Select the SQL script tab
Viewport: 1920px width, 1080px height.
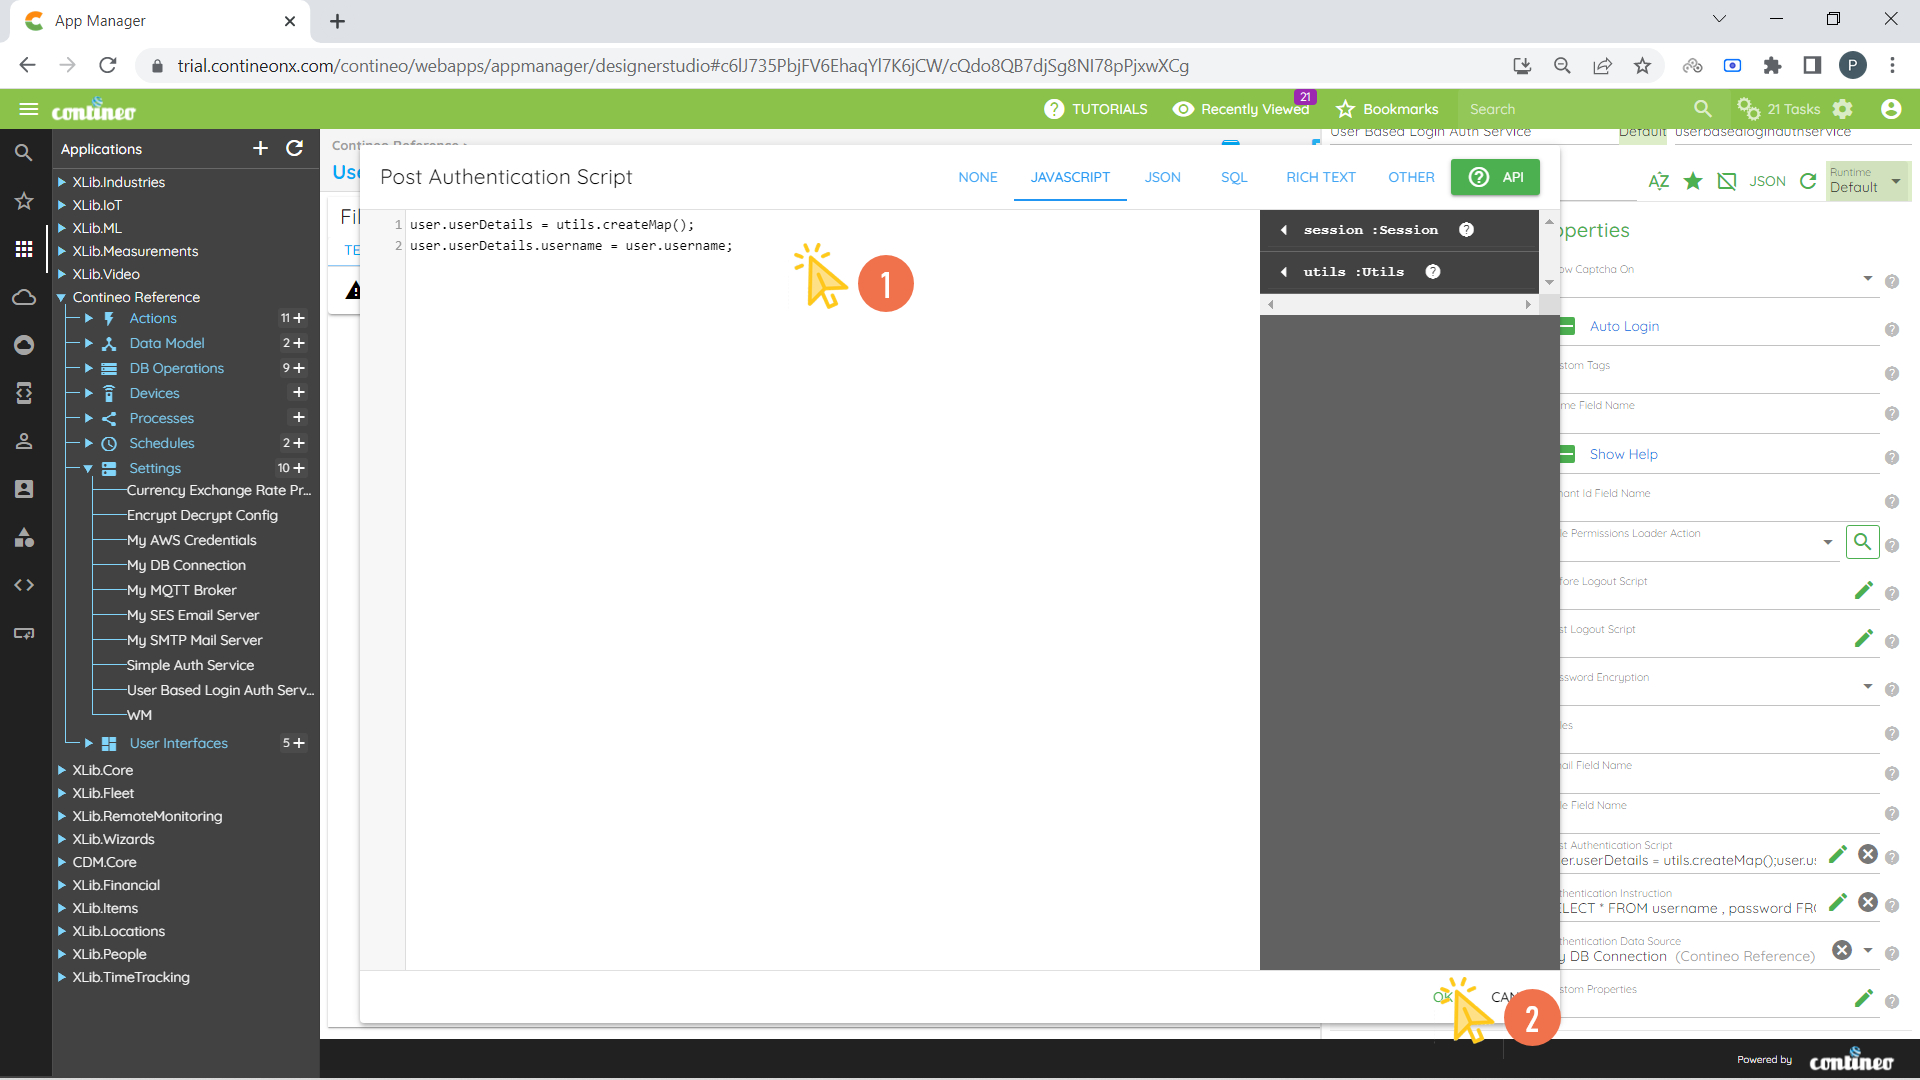(1233, 177)
